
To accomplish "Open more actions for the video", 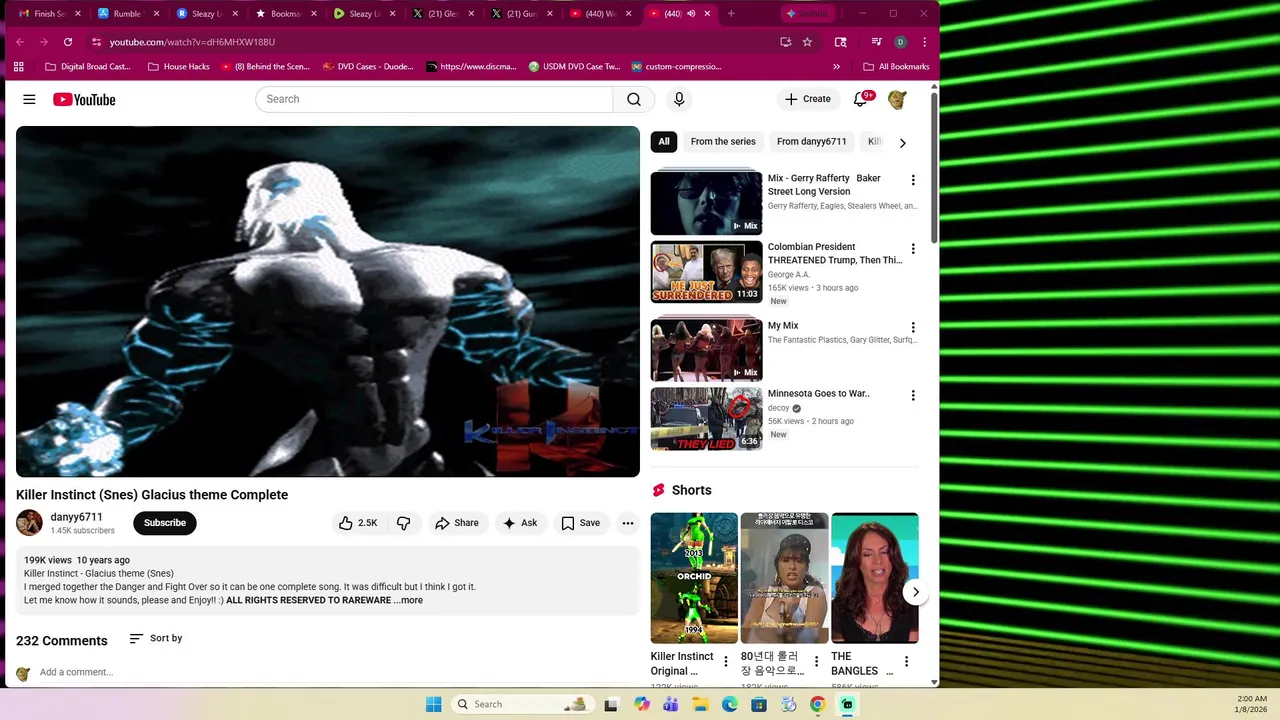I will pyautogui.click(x=628, y=523).
